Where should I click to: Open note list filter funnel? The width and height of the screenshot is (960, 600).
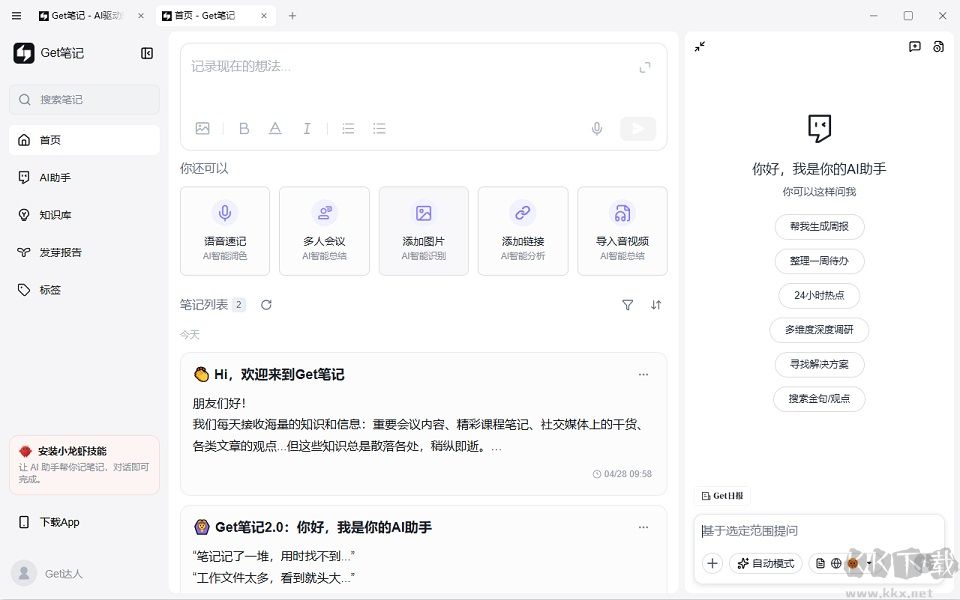[x=628, y=305]
